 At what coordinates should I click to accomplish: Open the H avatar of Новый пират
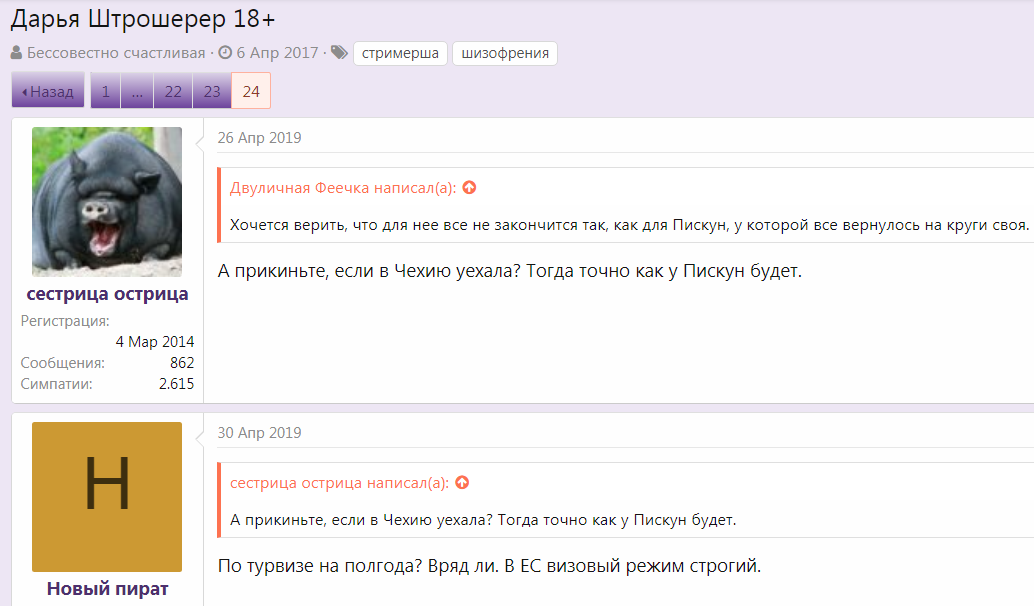pyautogui.click(x=107, y=497)
